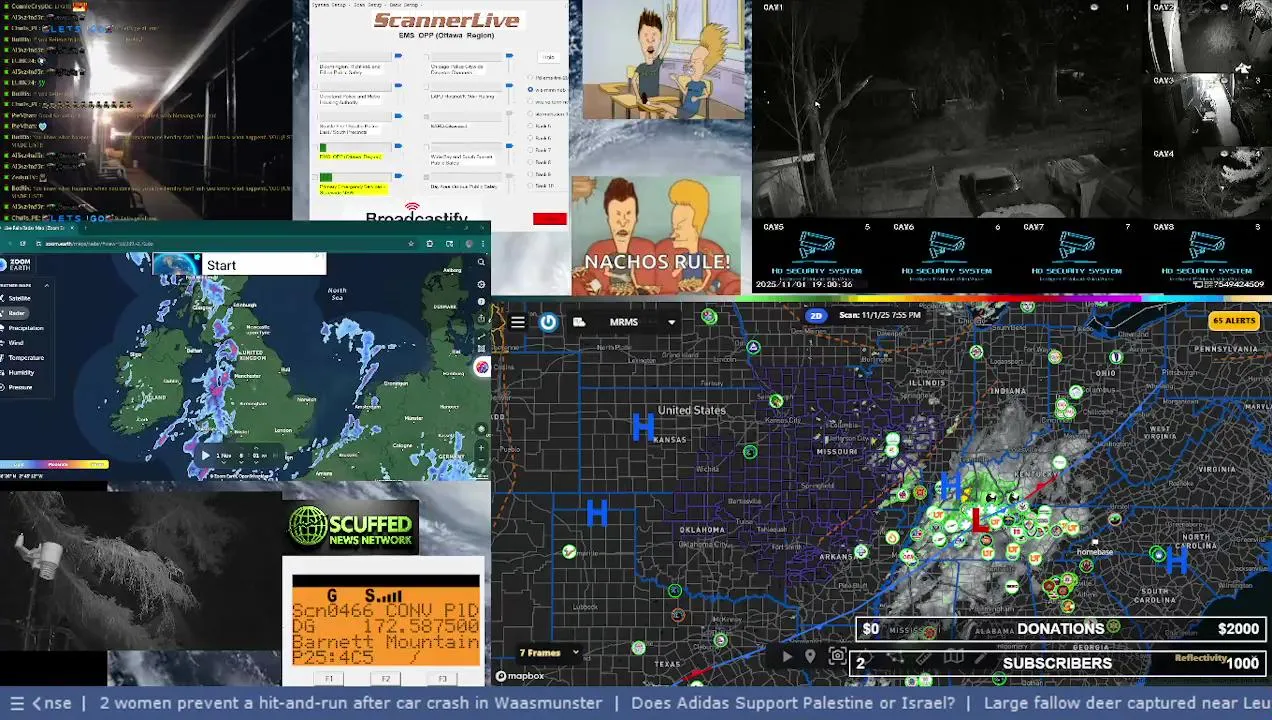Toggle checkbox for EMS OPP Ottawa Region feed

click(315, 148)
